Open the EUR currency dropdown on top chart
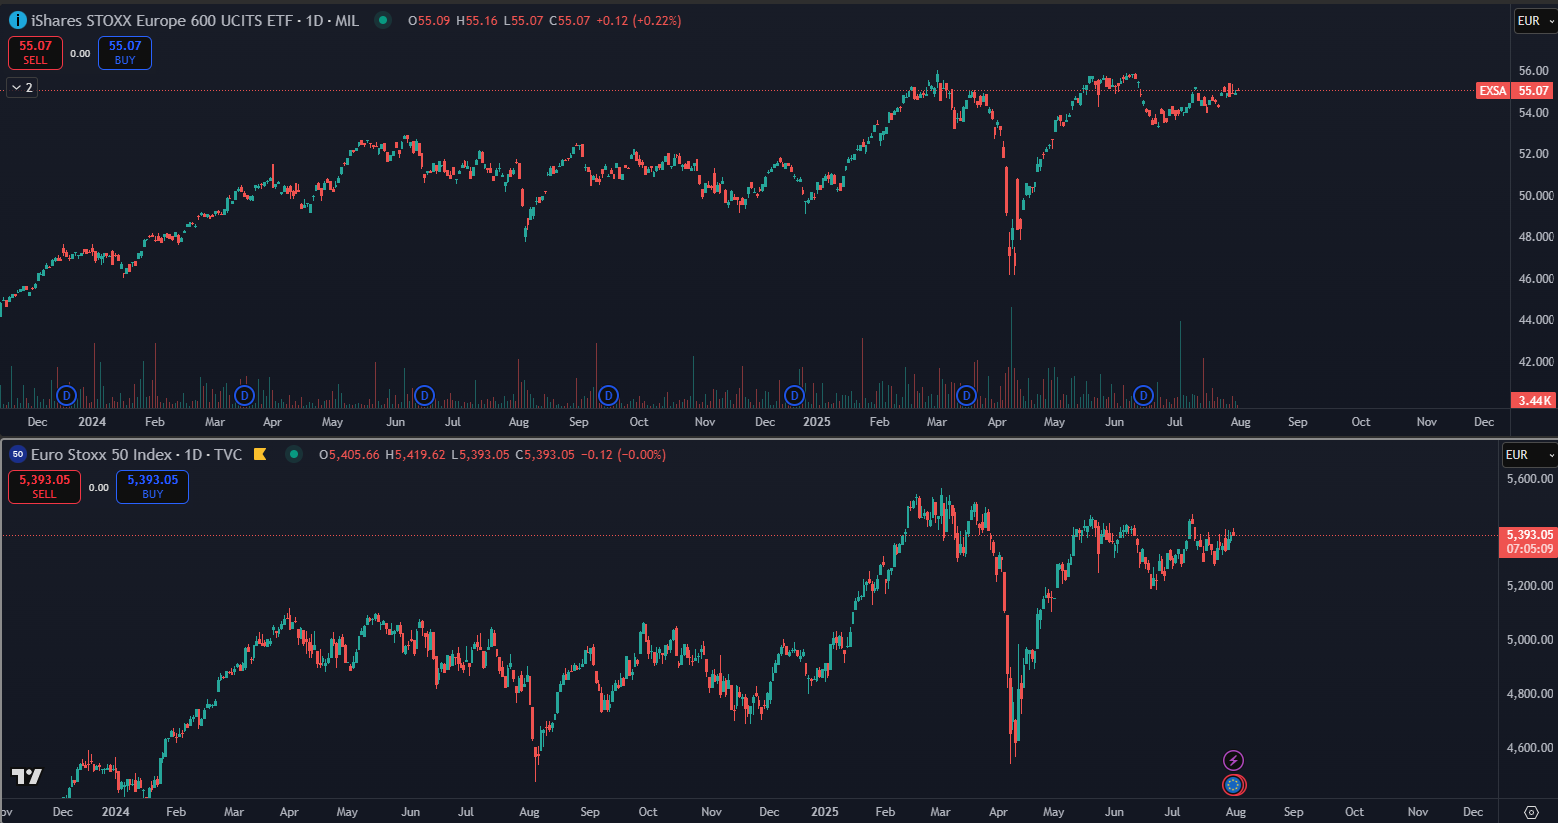 [x=1535, y=21]
